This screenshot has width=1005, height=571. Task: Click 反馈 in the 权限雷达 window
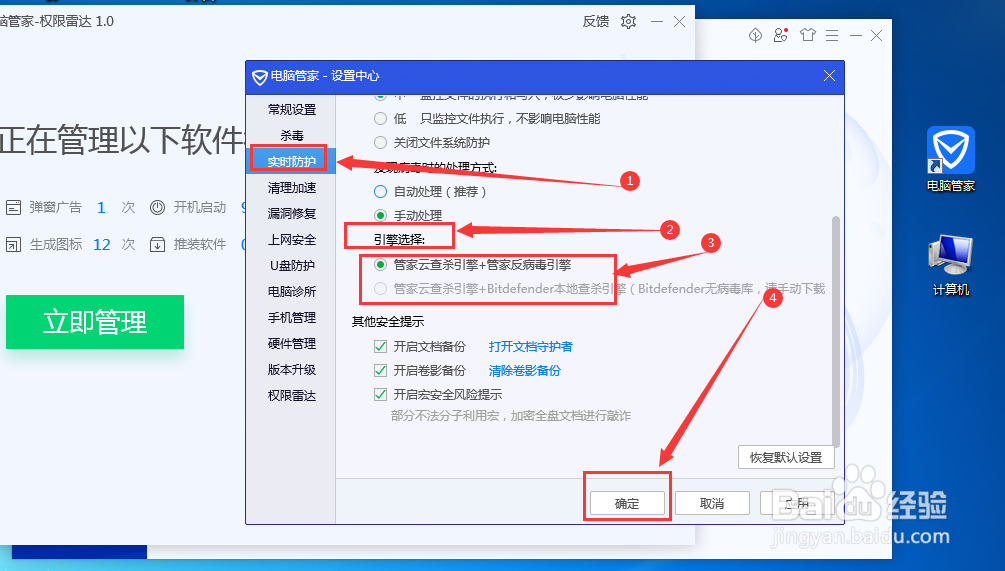click(595, 21)
